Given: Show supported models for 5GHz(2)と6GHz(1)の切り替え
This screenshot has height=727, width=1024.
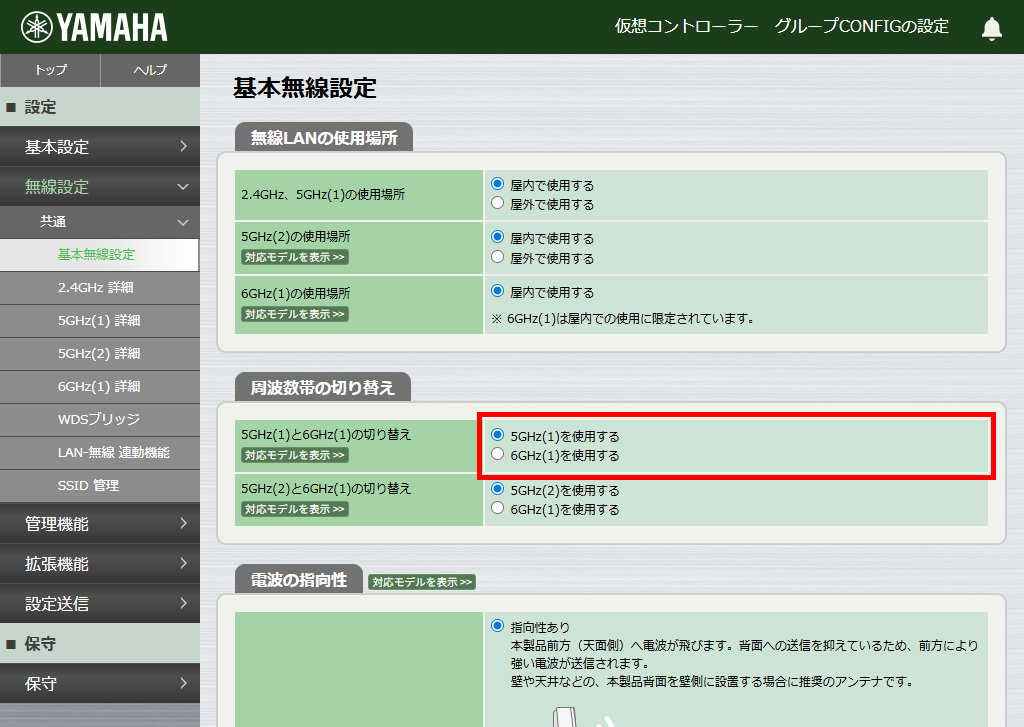Looking at the screenshot, I should (295, 509).
